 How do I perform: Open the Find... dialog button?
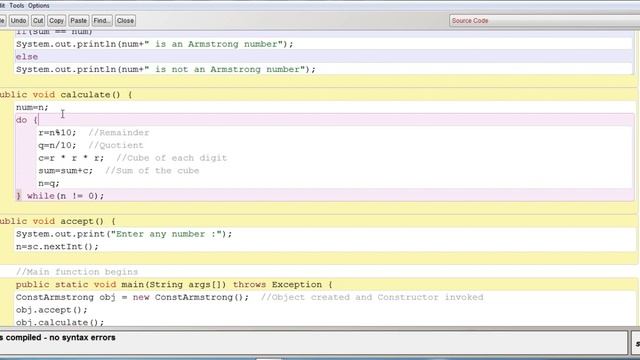coord(102,20)
